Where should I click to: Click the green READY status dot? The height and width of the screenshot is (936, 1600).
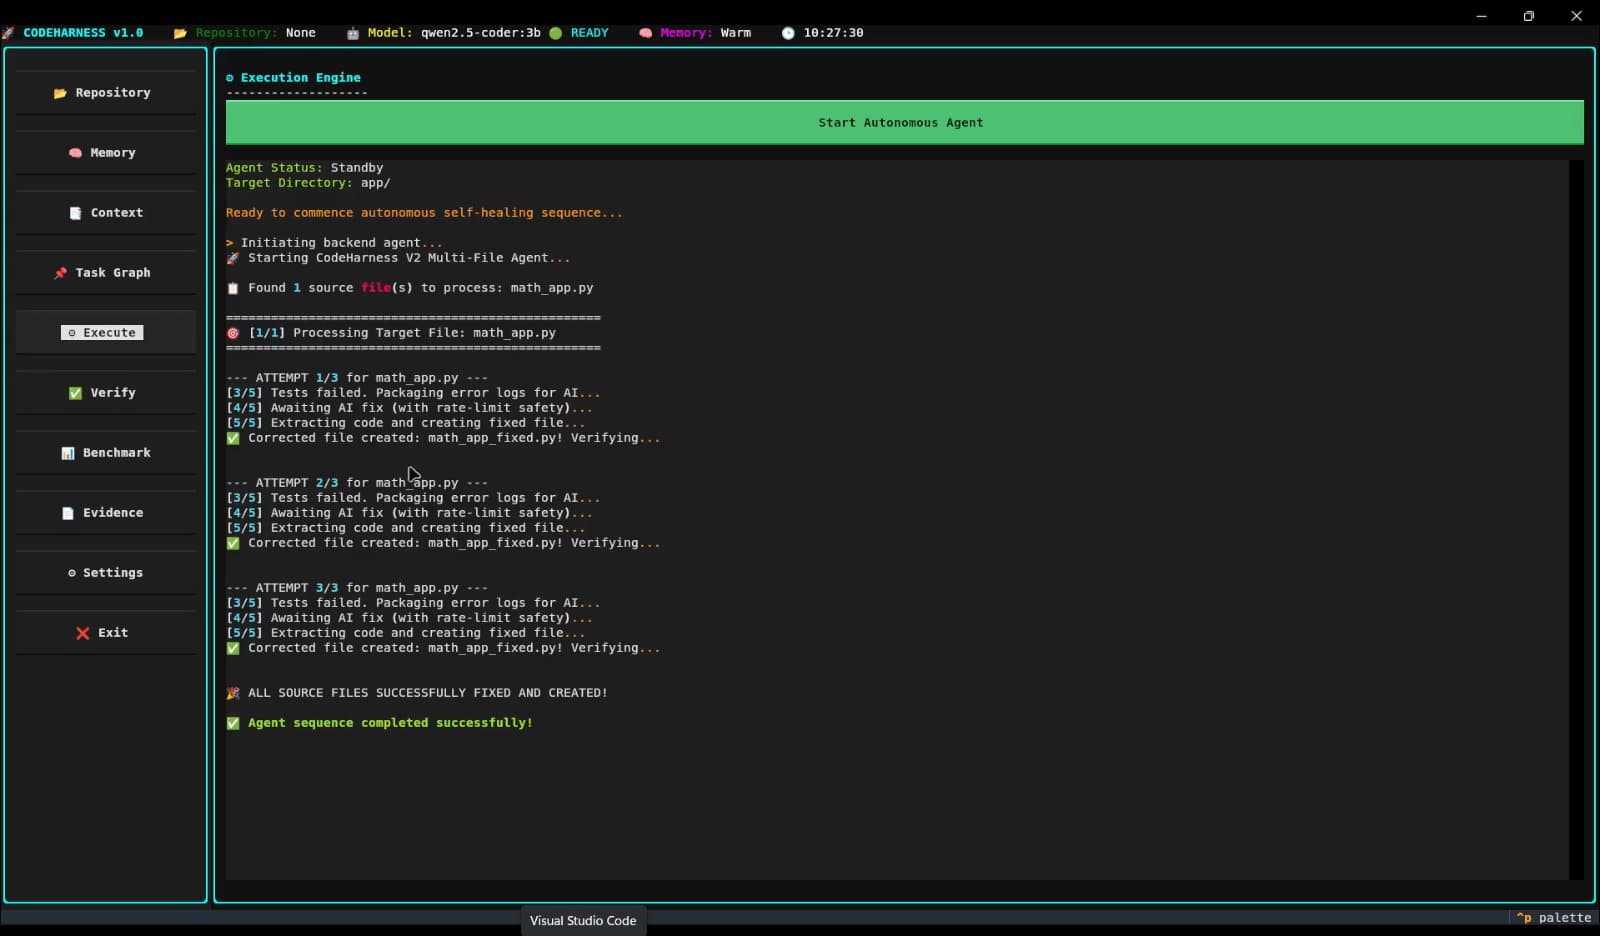556,33
